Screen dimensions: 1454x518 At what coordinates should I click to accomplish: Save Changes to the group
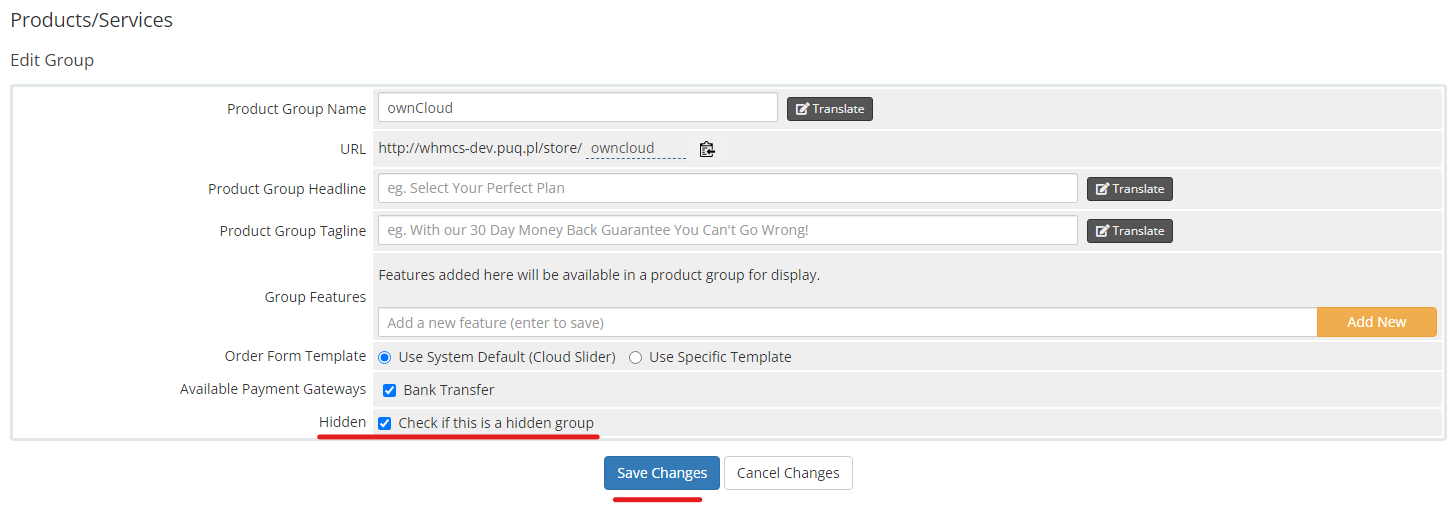click(x=662, y=473)
